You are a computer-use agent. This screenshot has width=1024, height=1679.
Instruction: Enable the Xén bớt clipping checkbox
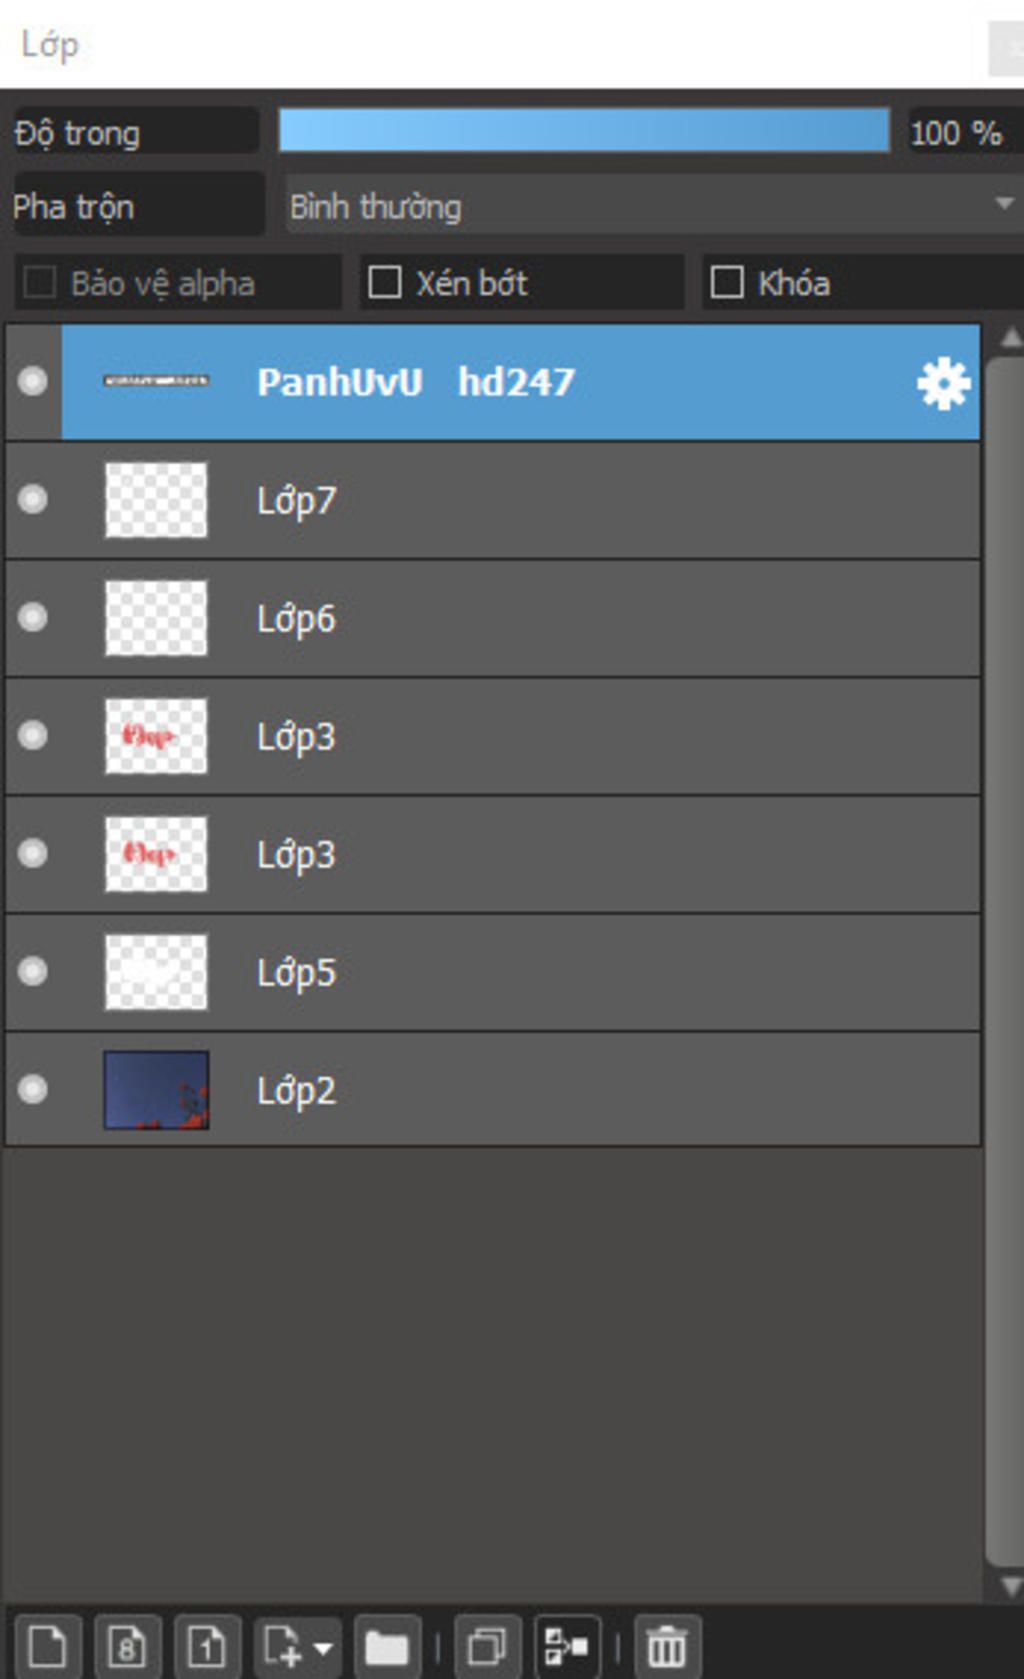385,282
